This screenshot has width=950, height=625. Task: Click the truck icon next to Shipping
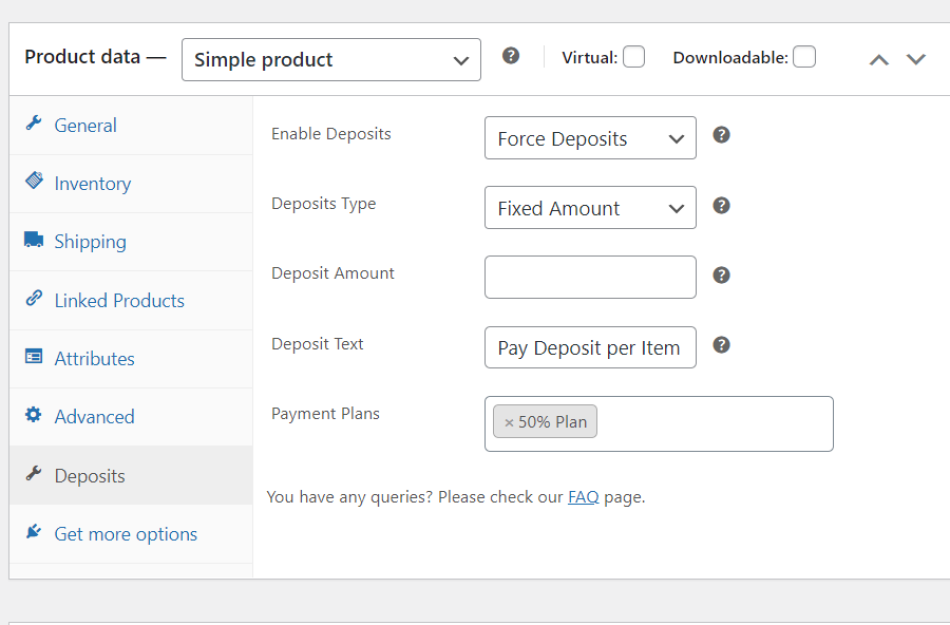35,241
